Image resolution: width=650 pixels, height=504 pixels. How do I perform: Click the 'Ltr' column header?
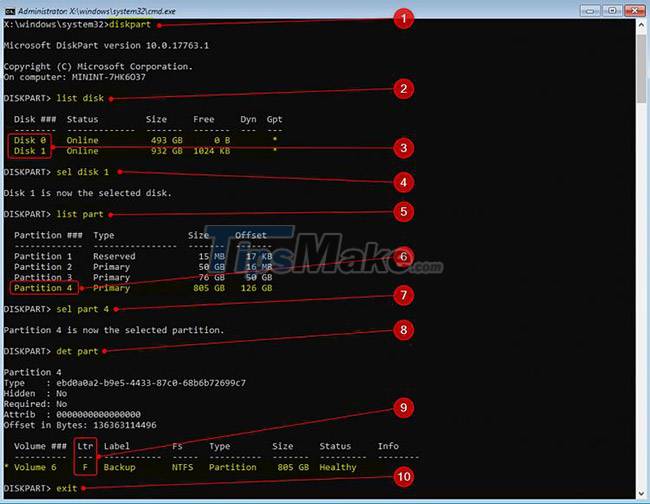[x=85, y=446]
